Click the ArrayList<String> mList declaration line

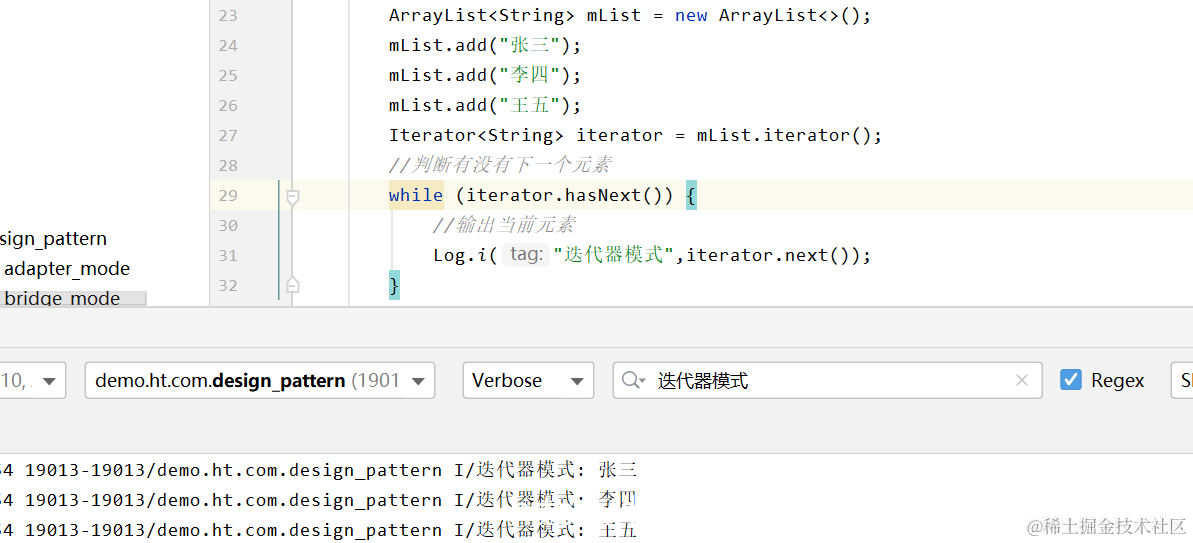[x=629, y=16]
